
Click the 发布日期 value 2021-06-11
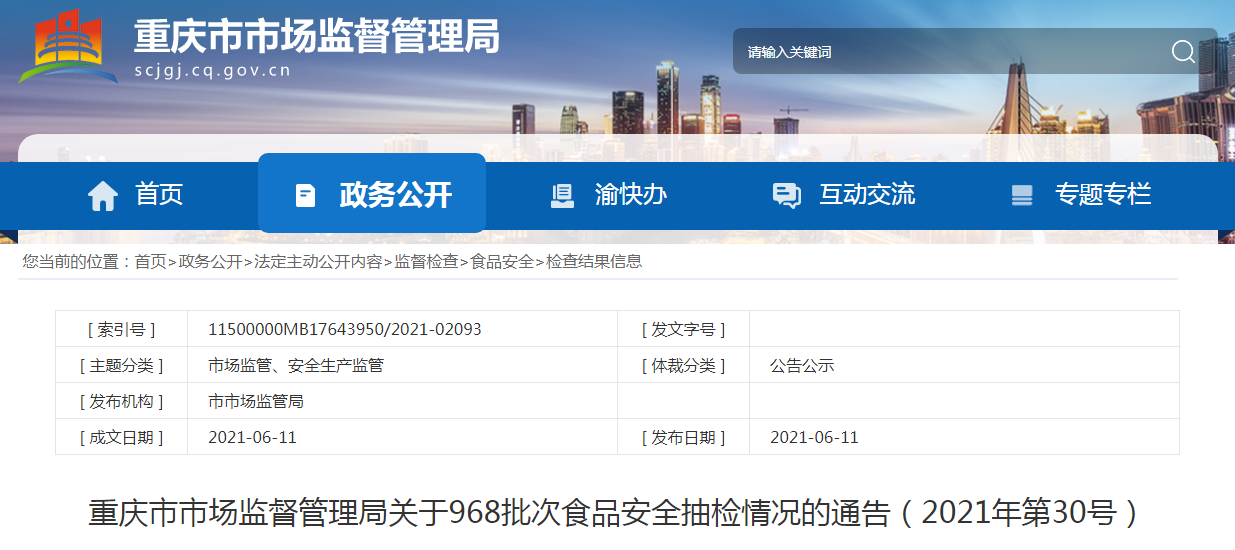[x=814, y=437]
